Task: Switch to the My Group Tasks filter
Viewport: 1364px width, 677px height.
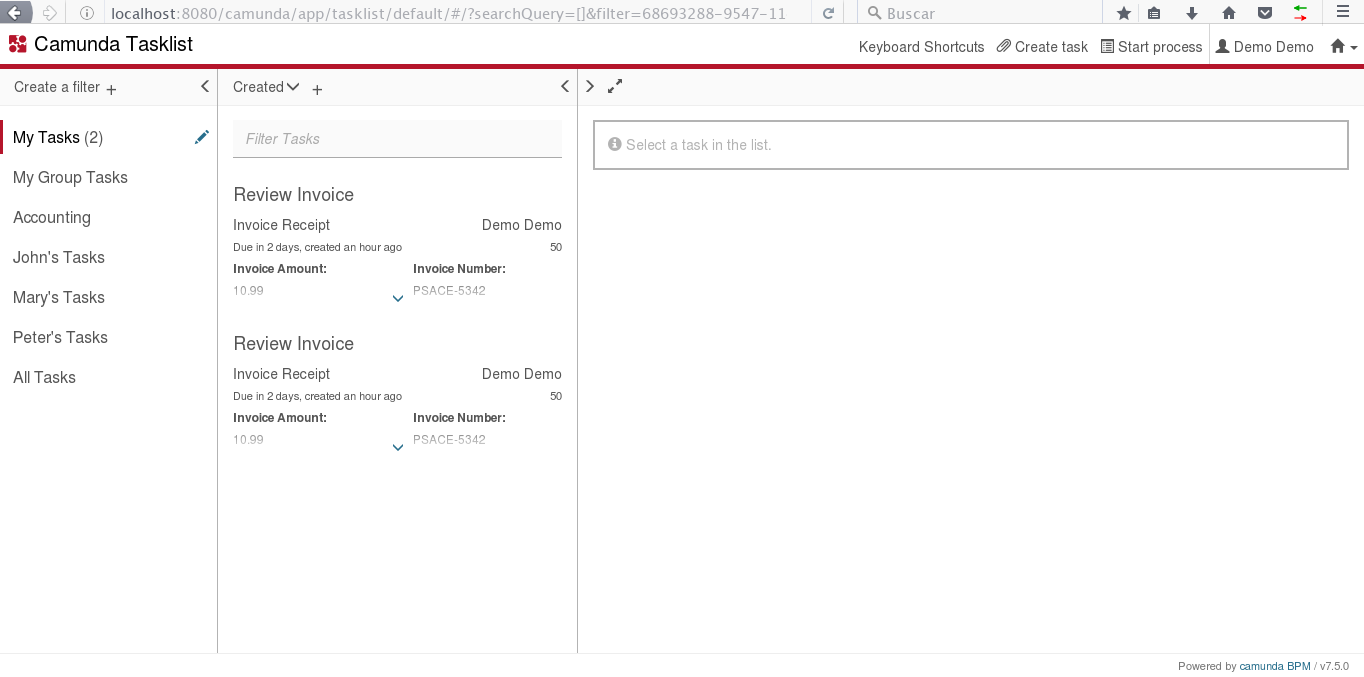Action: [x=70, y=177]
